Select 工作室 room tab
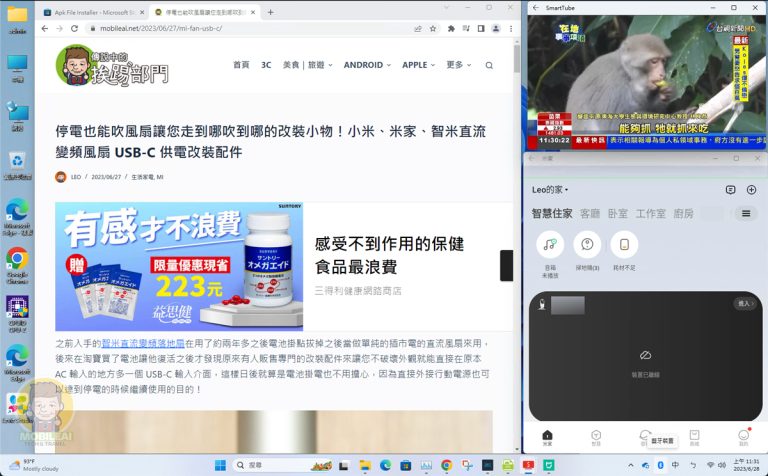Viewport: 768px width, 476px height. click(650, 214)
